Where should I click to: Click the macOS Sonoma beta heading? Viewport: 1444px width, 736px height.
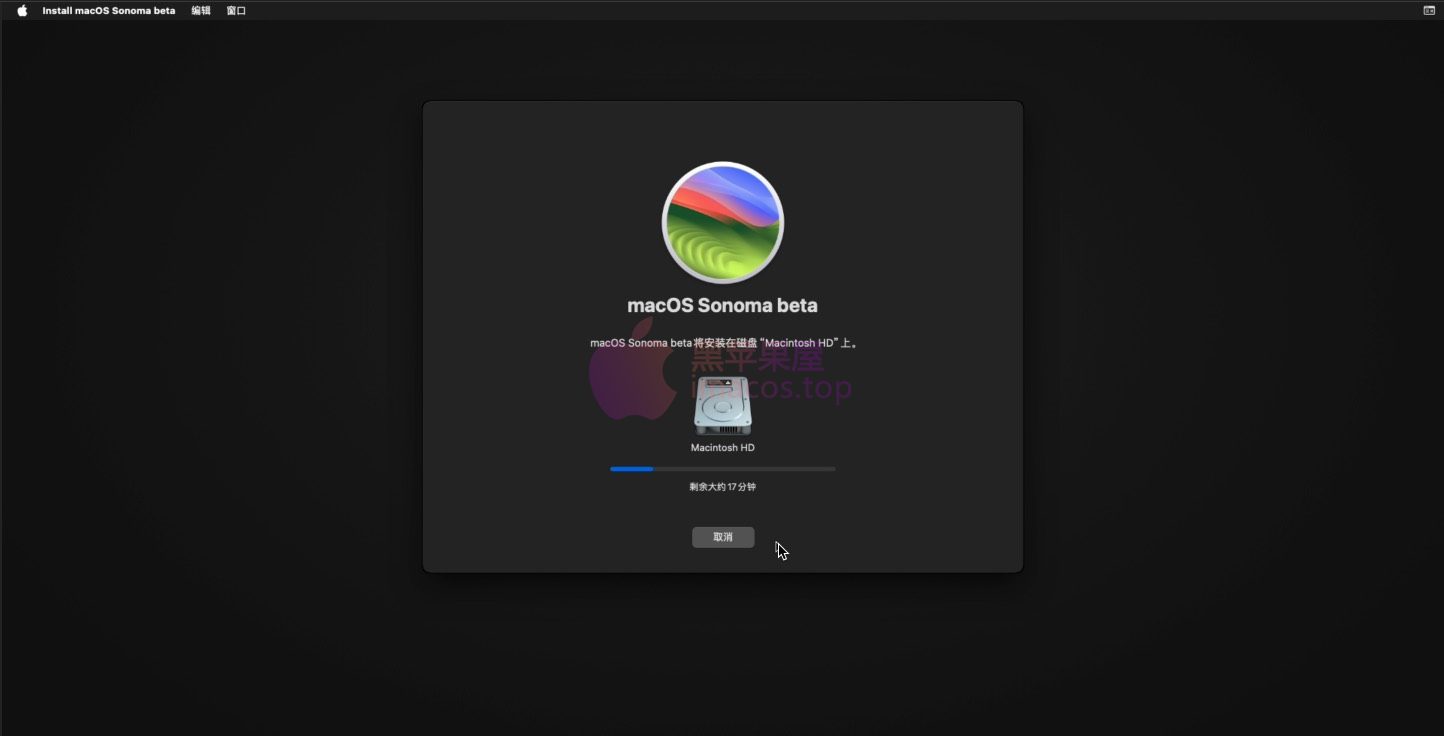click(x=723, y=305)
